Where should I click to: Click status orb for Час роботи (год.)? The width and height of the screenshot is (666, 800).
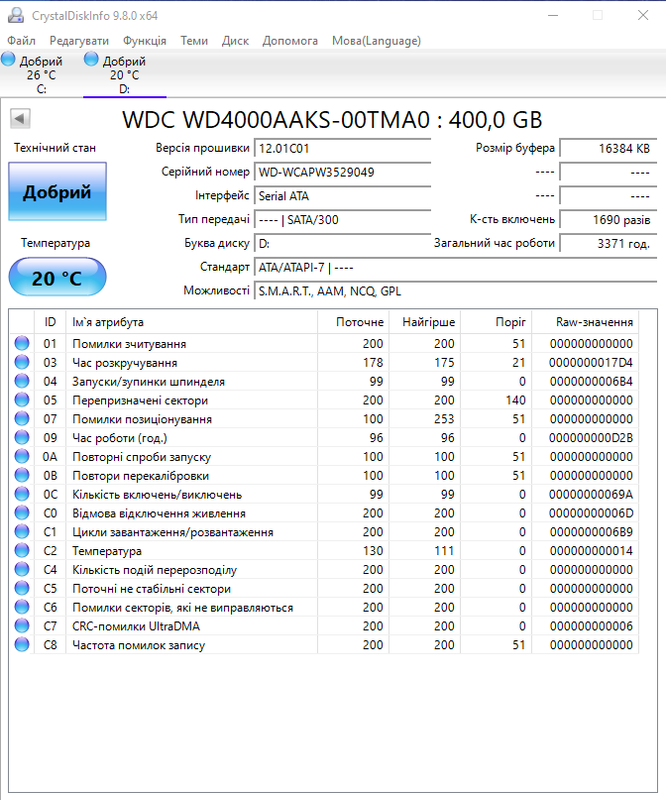point(22,438)
